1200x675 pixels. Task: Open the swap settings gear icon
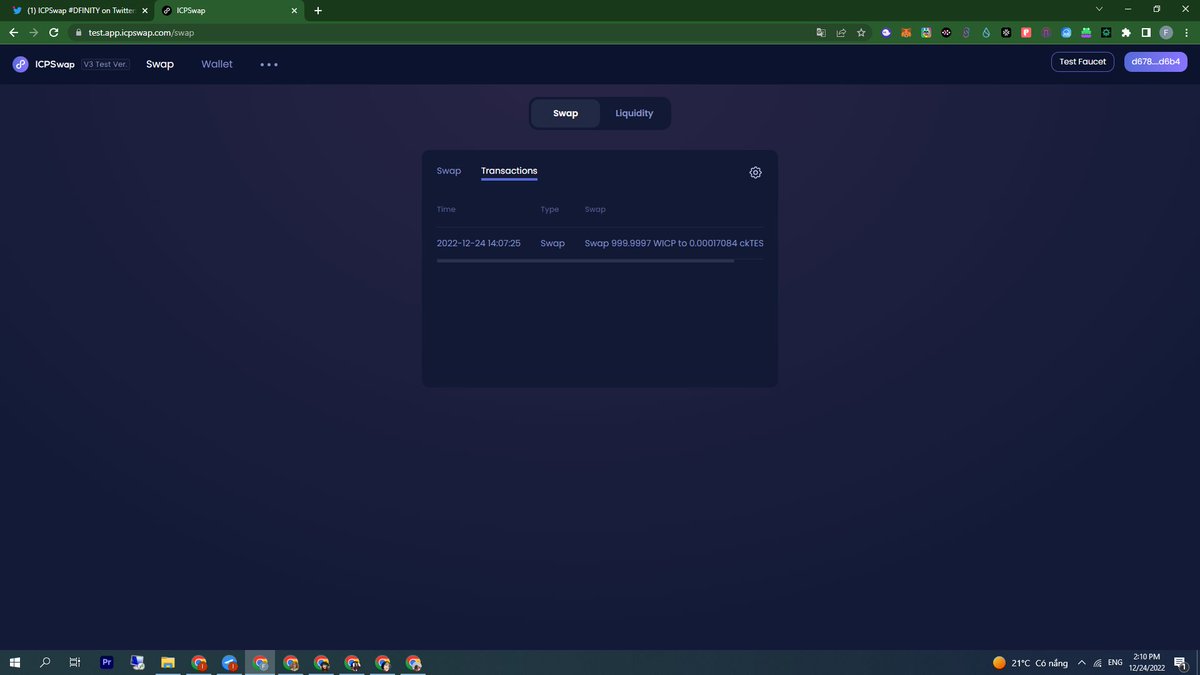point(755,172)
